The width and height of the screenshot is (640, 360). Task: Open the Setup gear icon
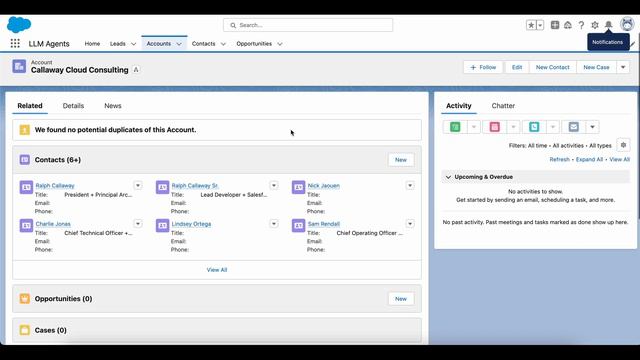595,25
